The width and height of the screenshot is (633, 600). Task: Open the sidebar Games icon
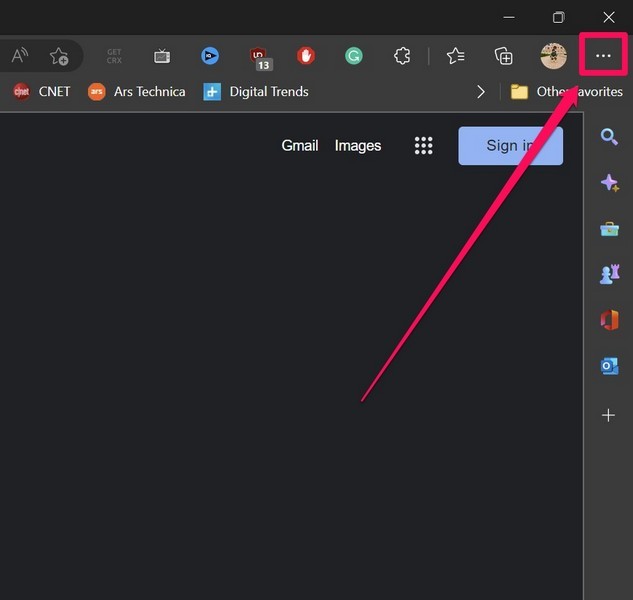(x=610, y=275)
